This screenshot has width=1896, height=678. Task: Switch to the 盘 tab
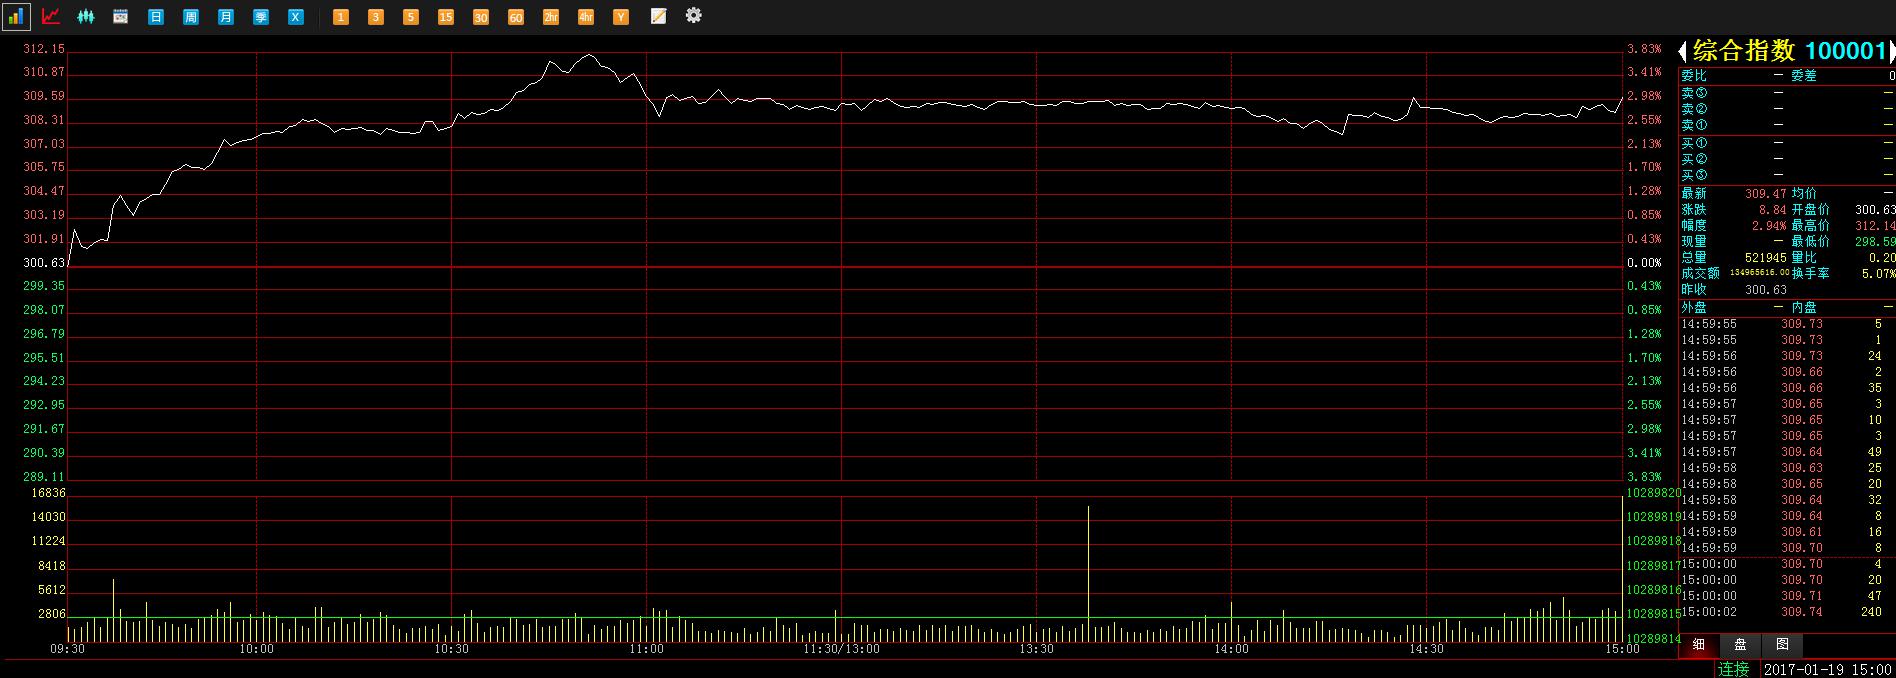[x=1740, y=645]
